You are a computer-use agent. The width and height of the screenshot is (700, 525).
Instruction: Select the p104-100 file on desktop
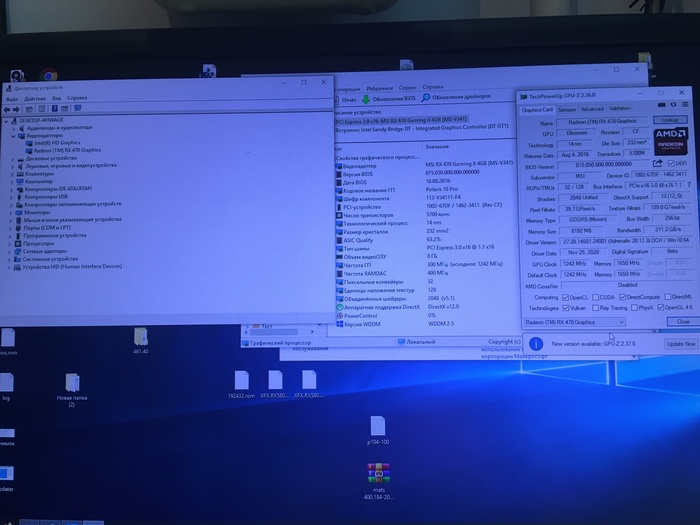(x=378, y=427)
